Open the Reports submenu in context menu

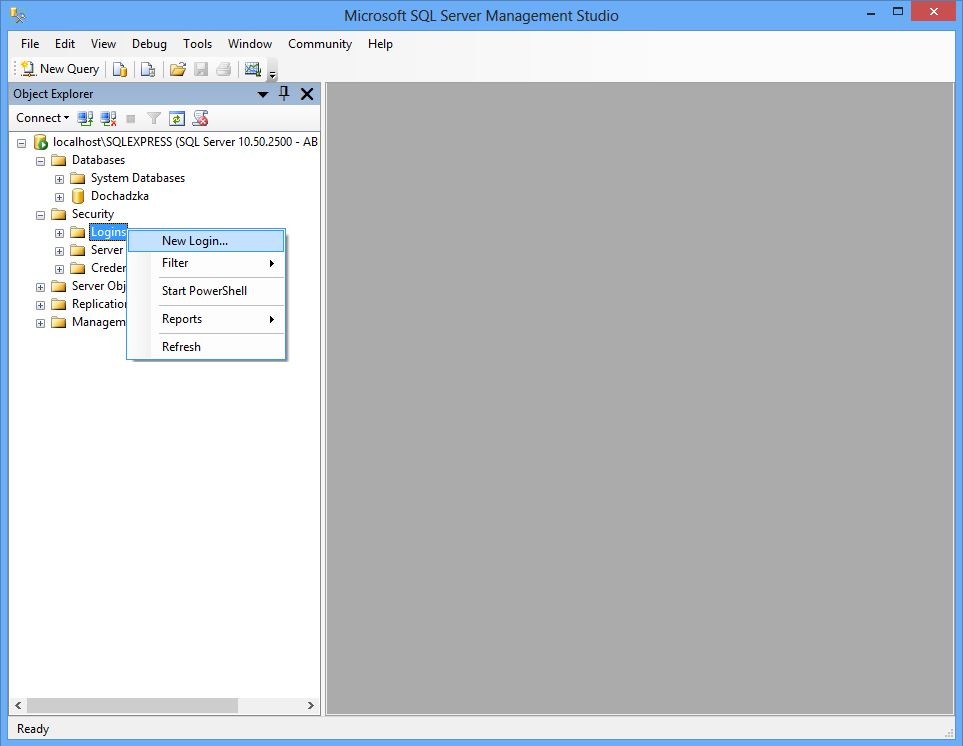[x=206, y=319]
